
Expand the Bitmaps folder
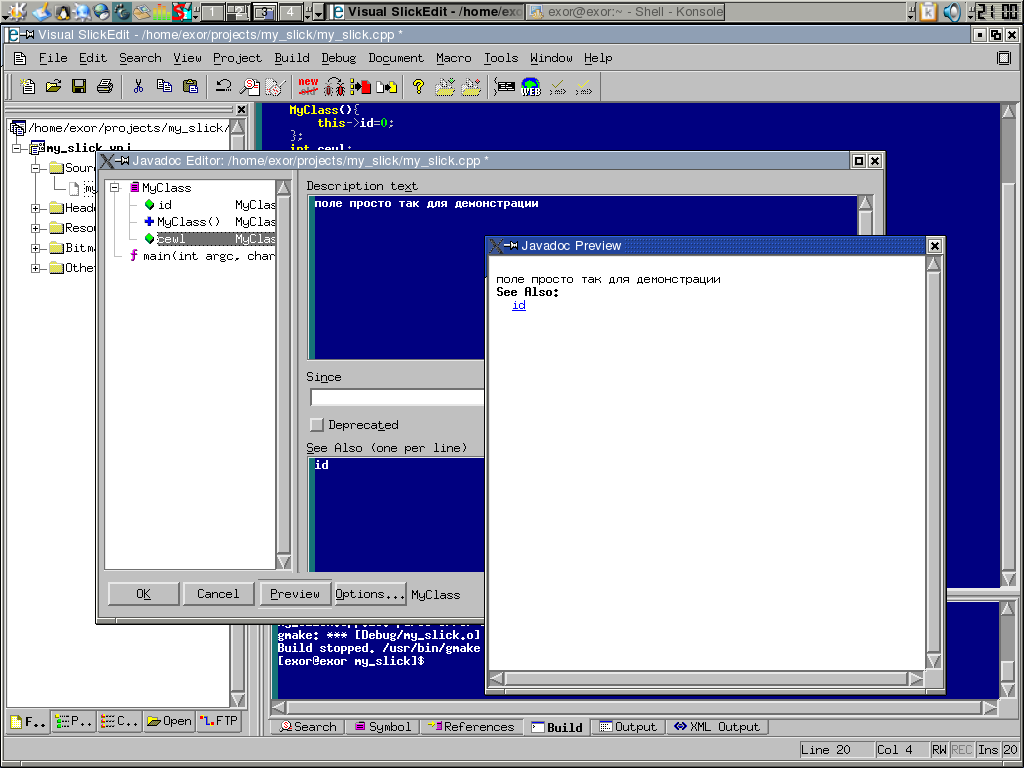pyautogui.click(x=36, y=248)
